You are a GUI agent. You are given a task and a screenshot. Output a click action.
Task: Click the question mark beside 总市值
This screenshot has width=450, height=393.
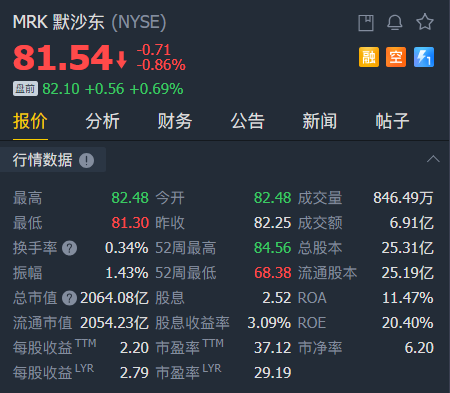click(x=69, y=298)
